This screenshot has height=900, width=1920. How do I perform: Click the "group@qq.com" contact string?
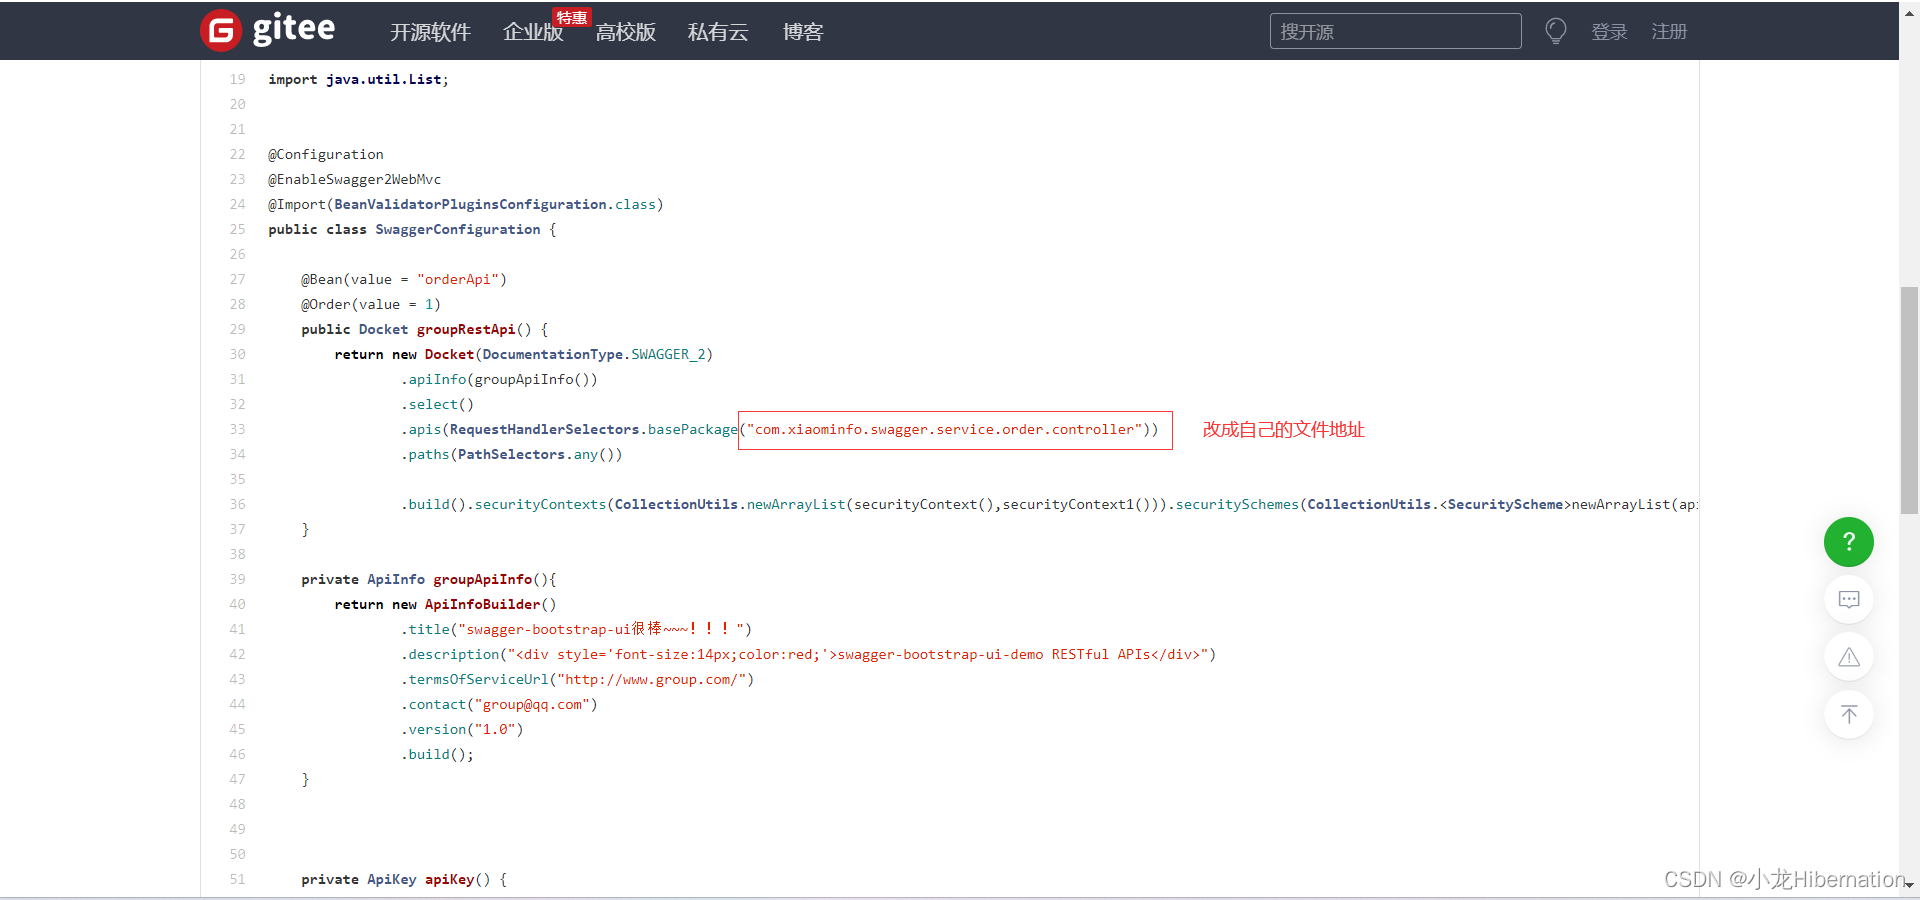[532, 704]
